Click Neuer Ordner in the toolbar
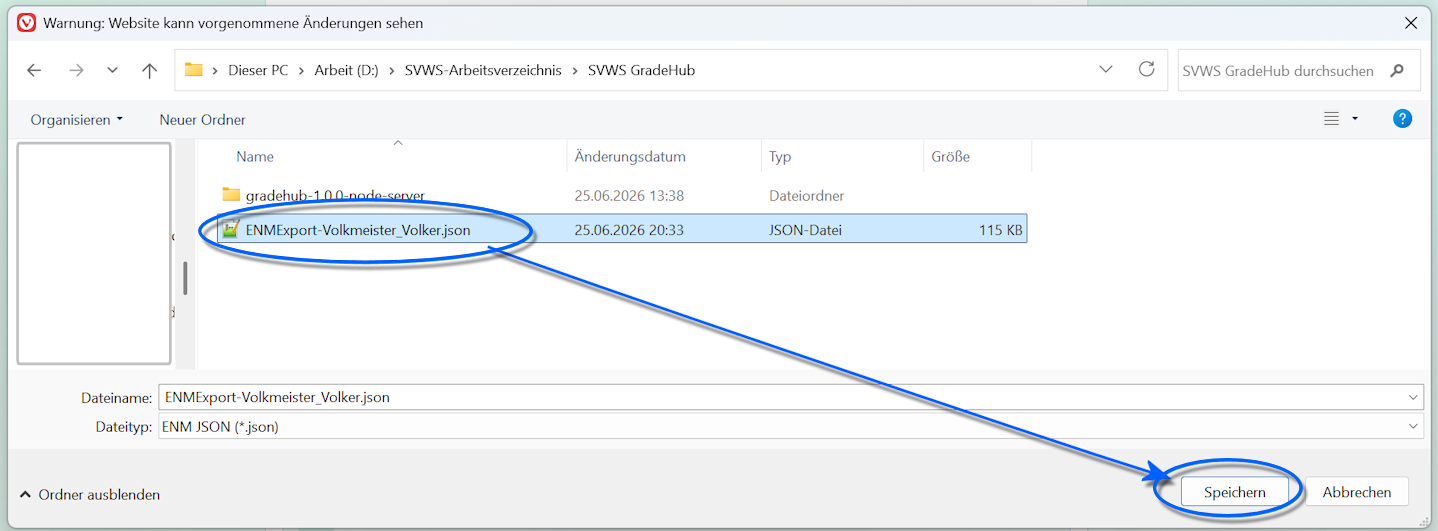Screen dimensions: 1438x531 202,119
